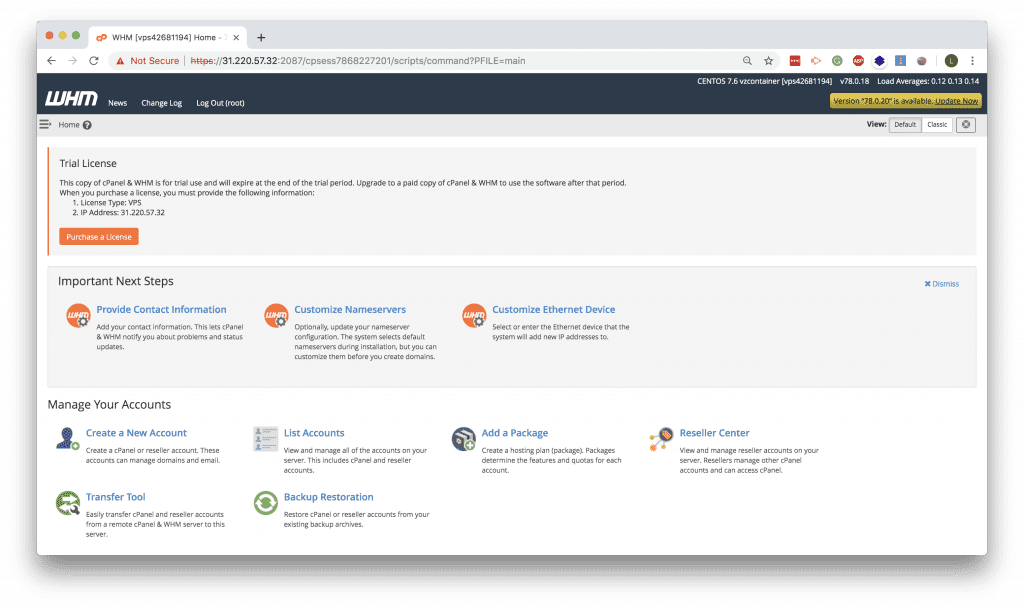1024x608 pixels.
Task: Select the List Accounts notepad icon
Action: [x=265, y=439]
